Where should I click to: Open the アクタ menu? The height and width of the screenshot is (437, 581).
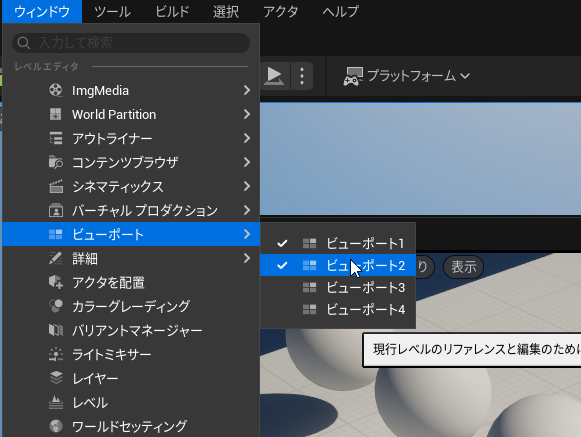point(280,11)
